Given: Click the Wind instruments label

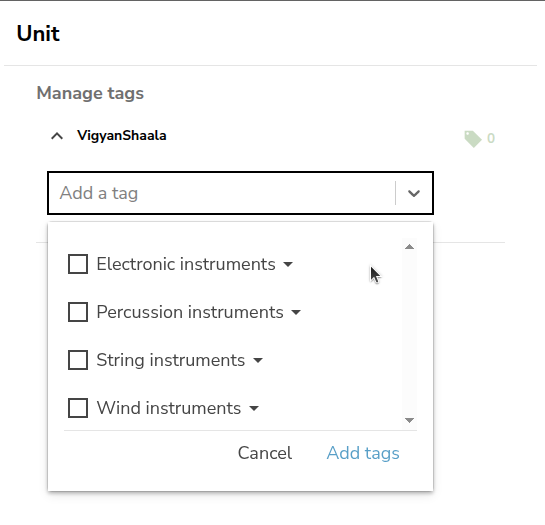Looking at the screenshot, I should tap(169, 408).
